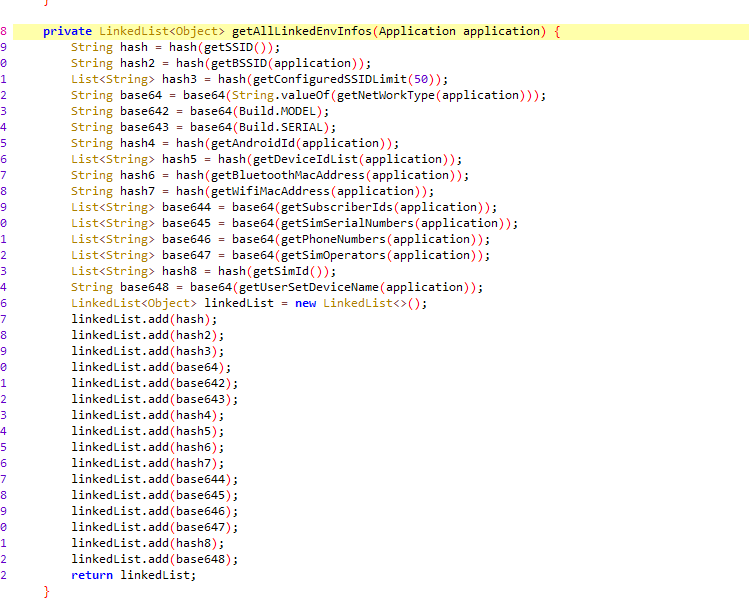The width and height of the screenshot is (749, 603).
Task: Click Build.MODEL reference
Action: click(x=278, y=111)
